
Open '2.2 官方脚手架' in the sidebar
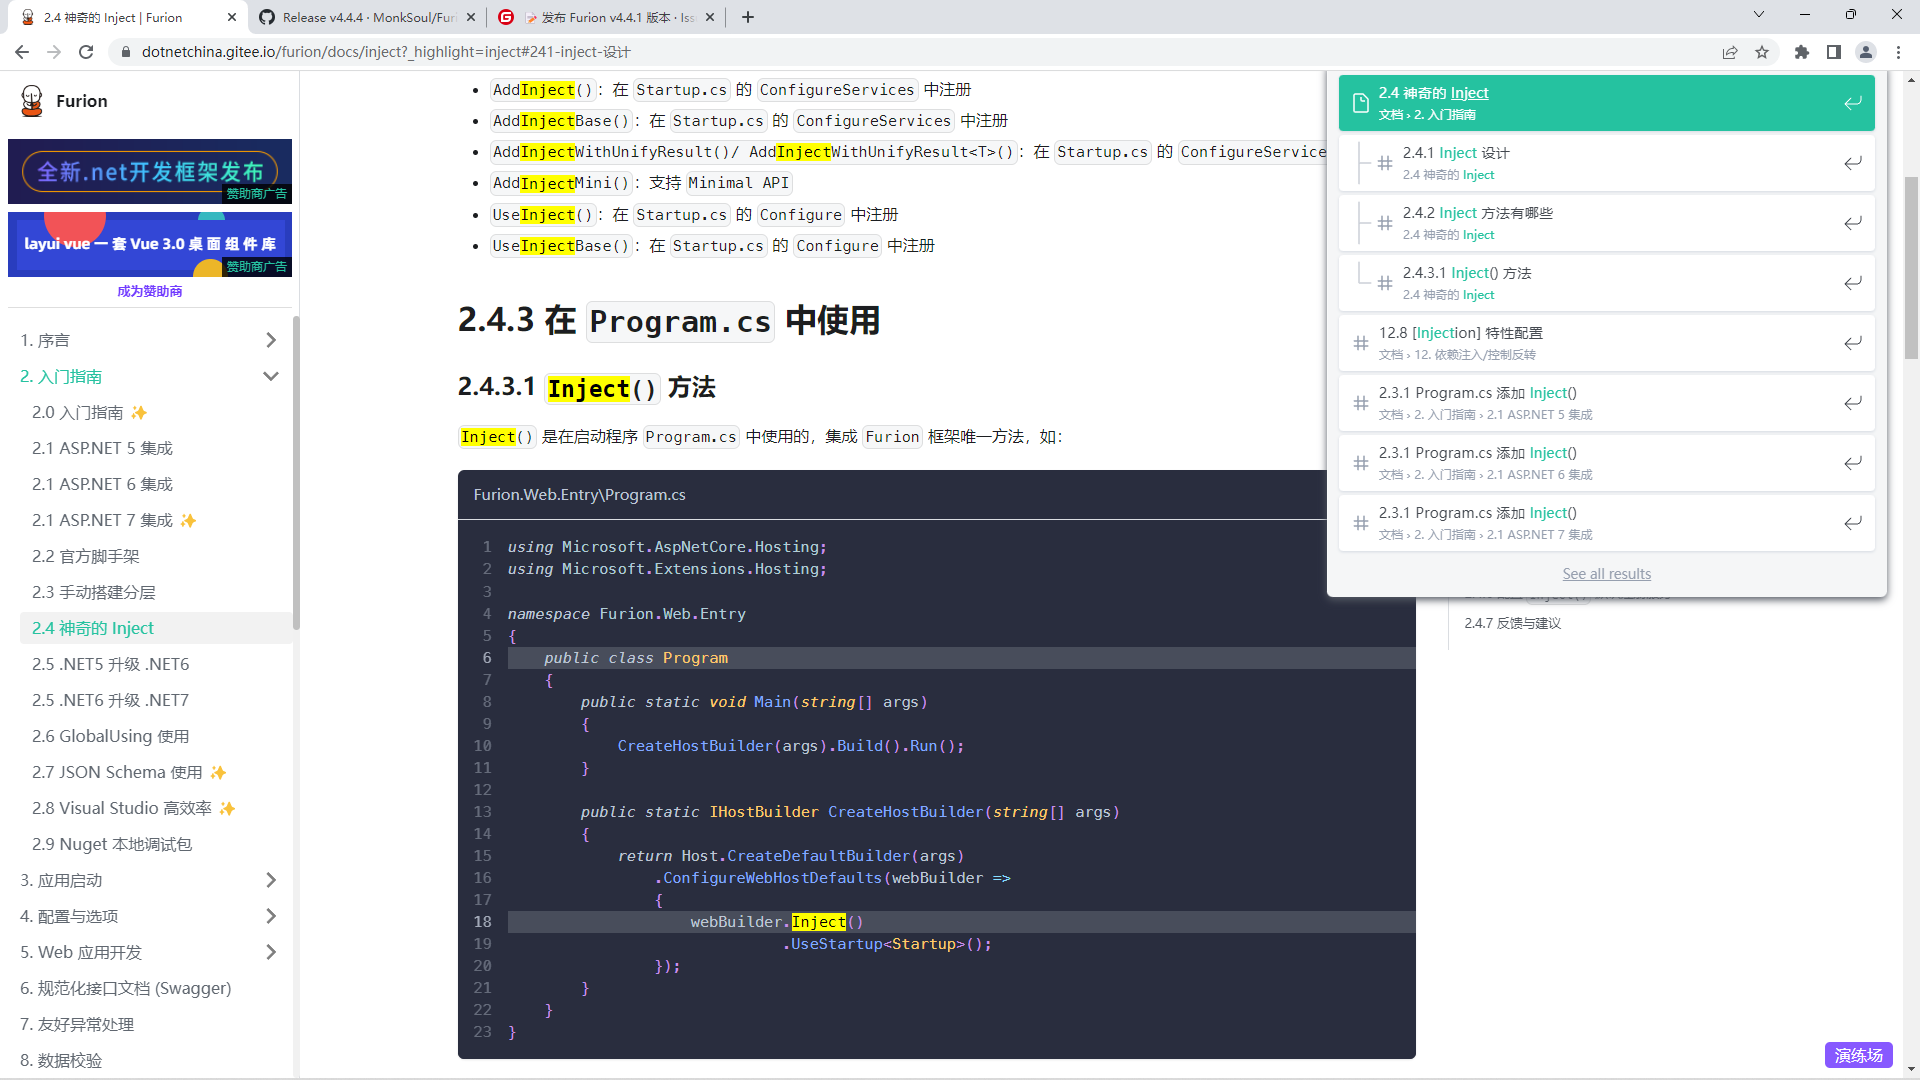click(86, 556)
